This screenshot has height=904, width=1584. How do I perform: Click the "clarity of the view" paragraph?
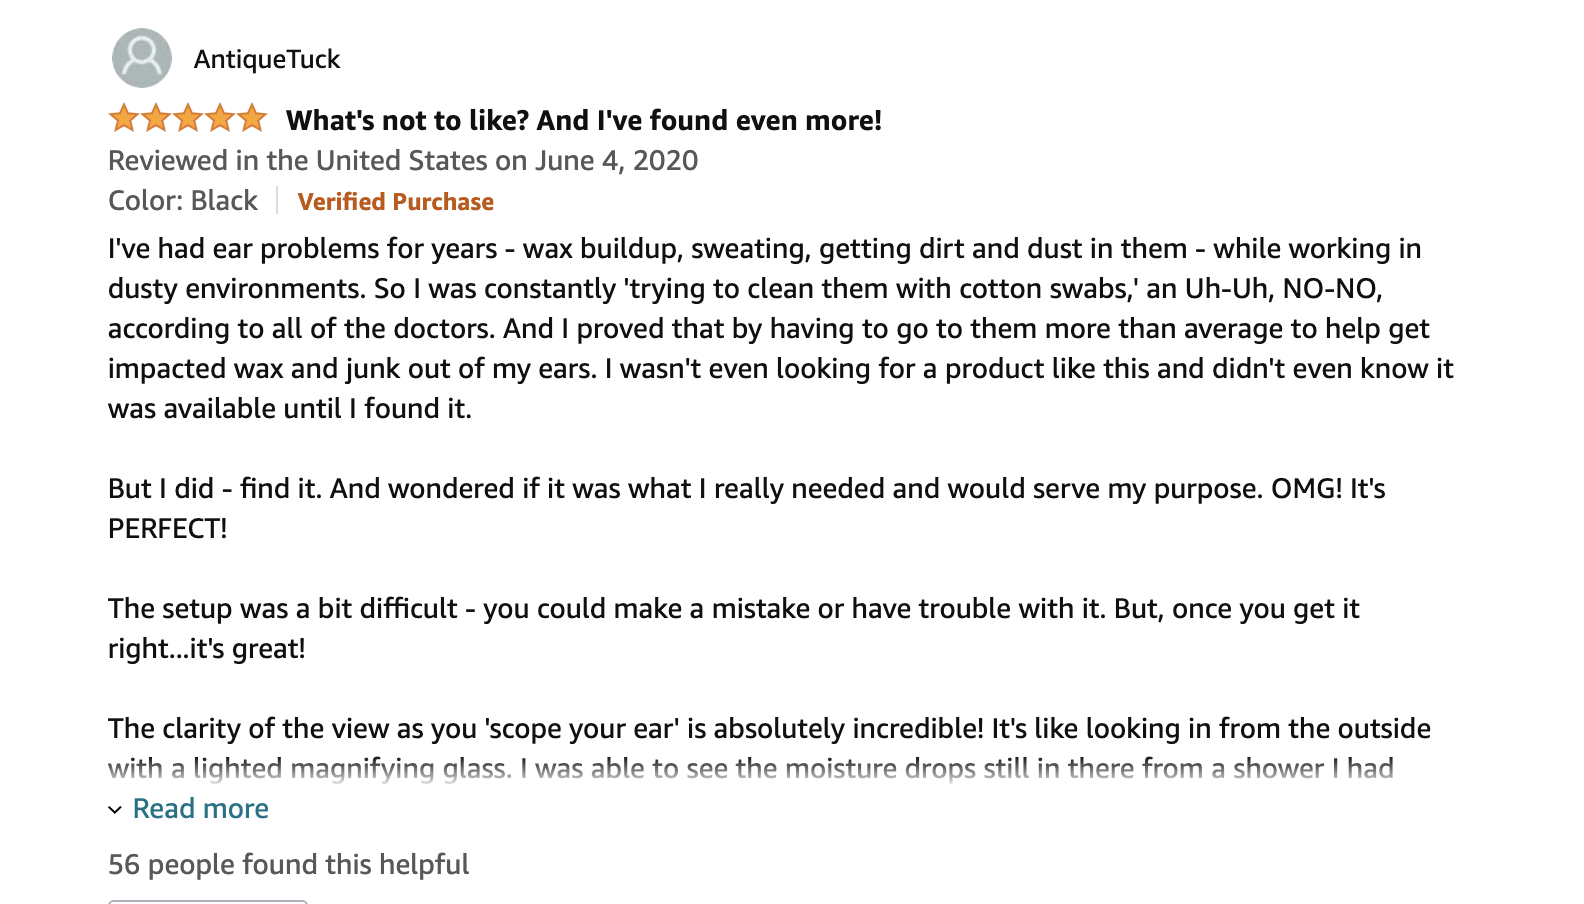pos(770,748)
